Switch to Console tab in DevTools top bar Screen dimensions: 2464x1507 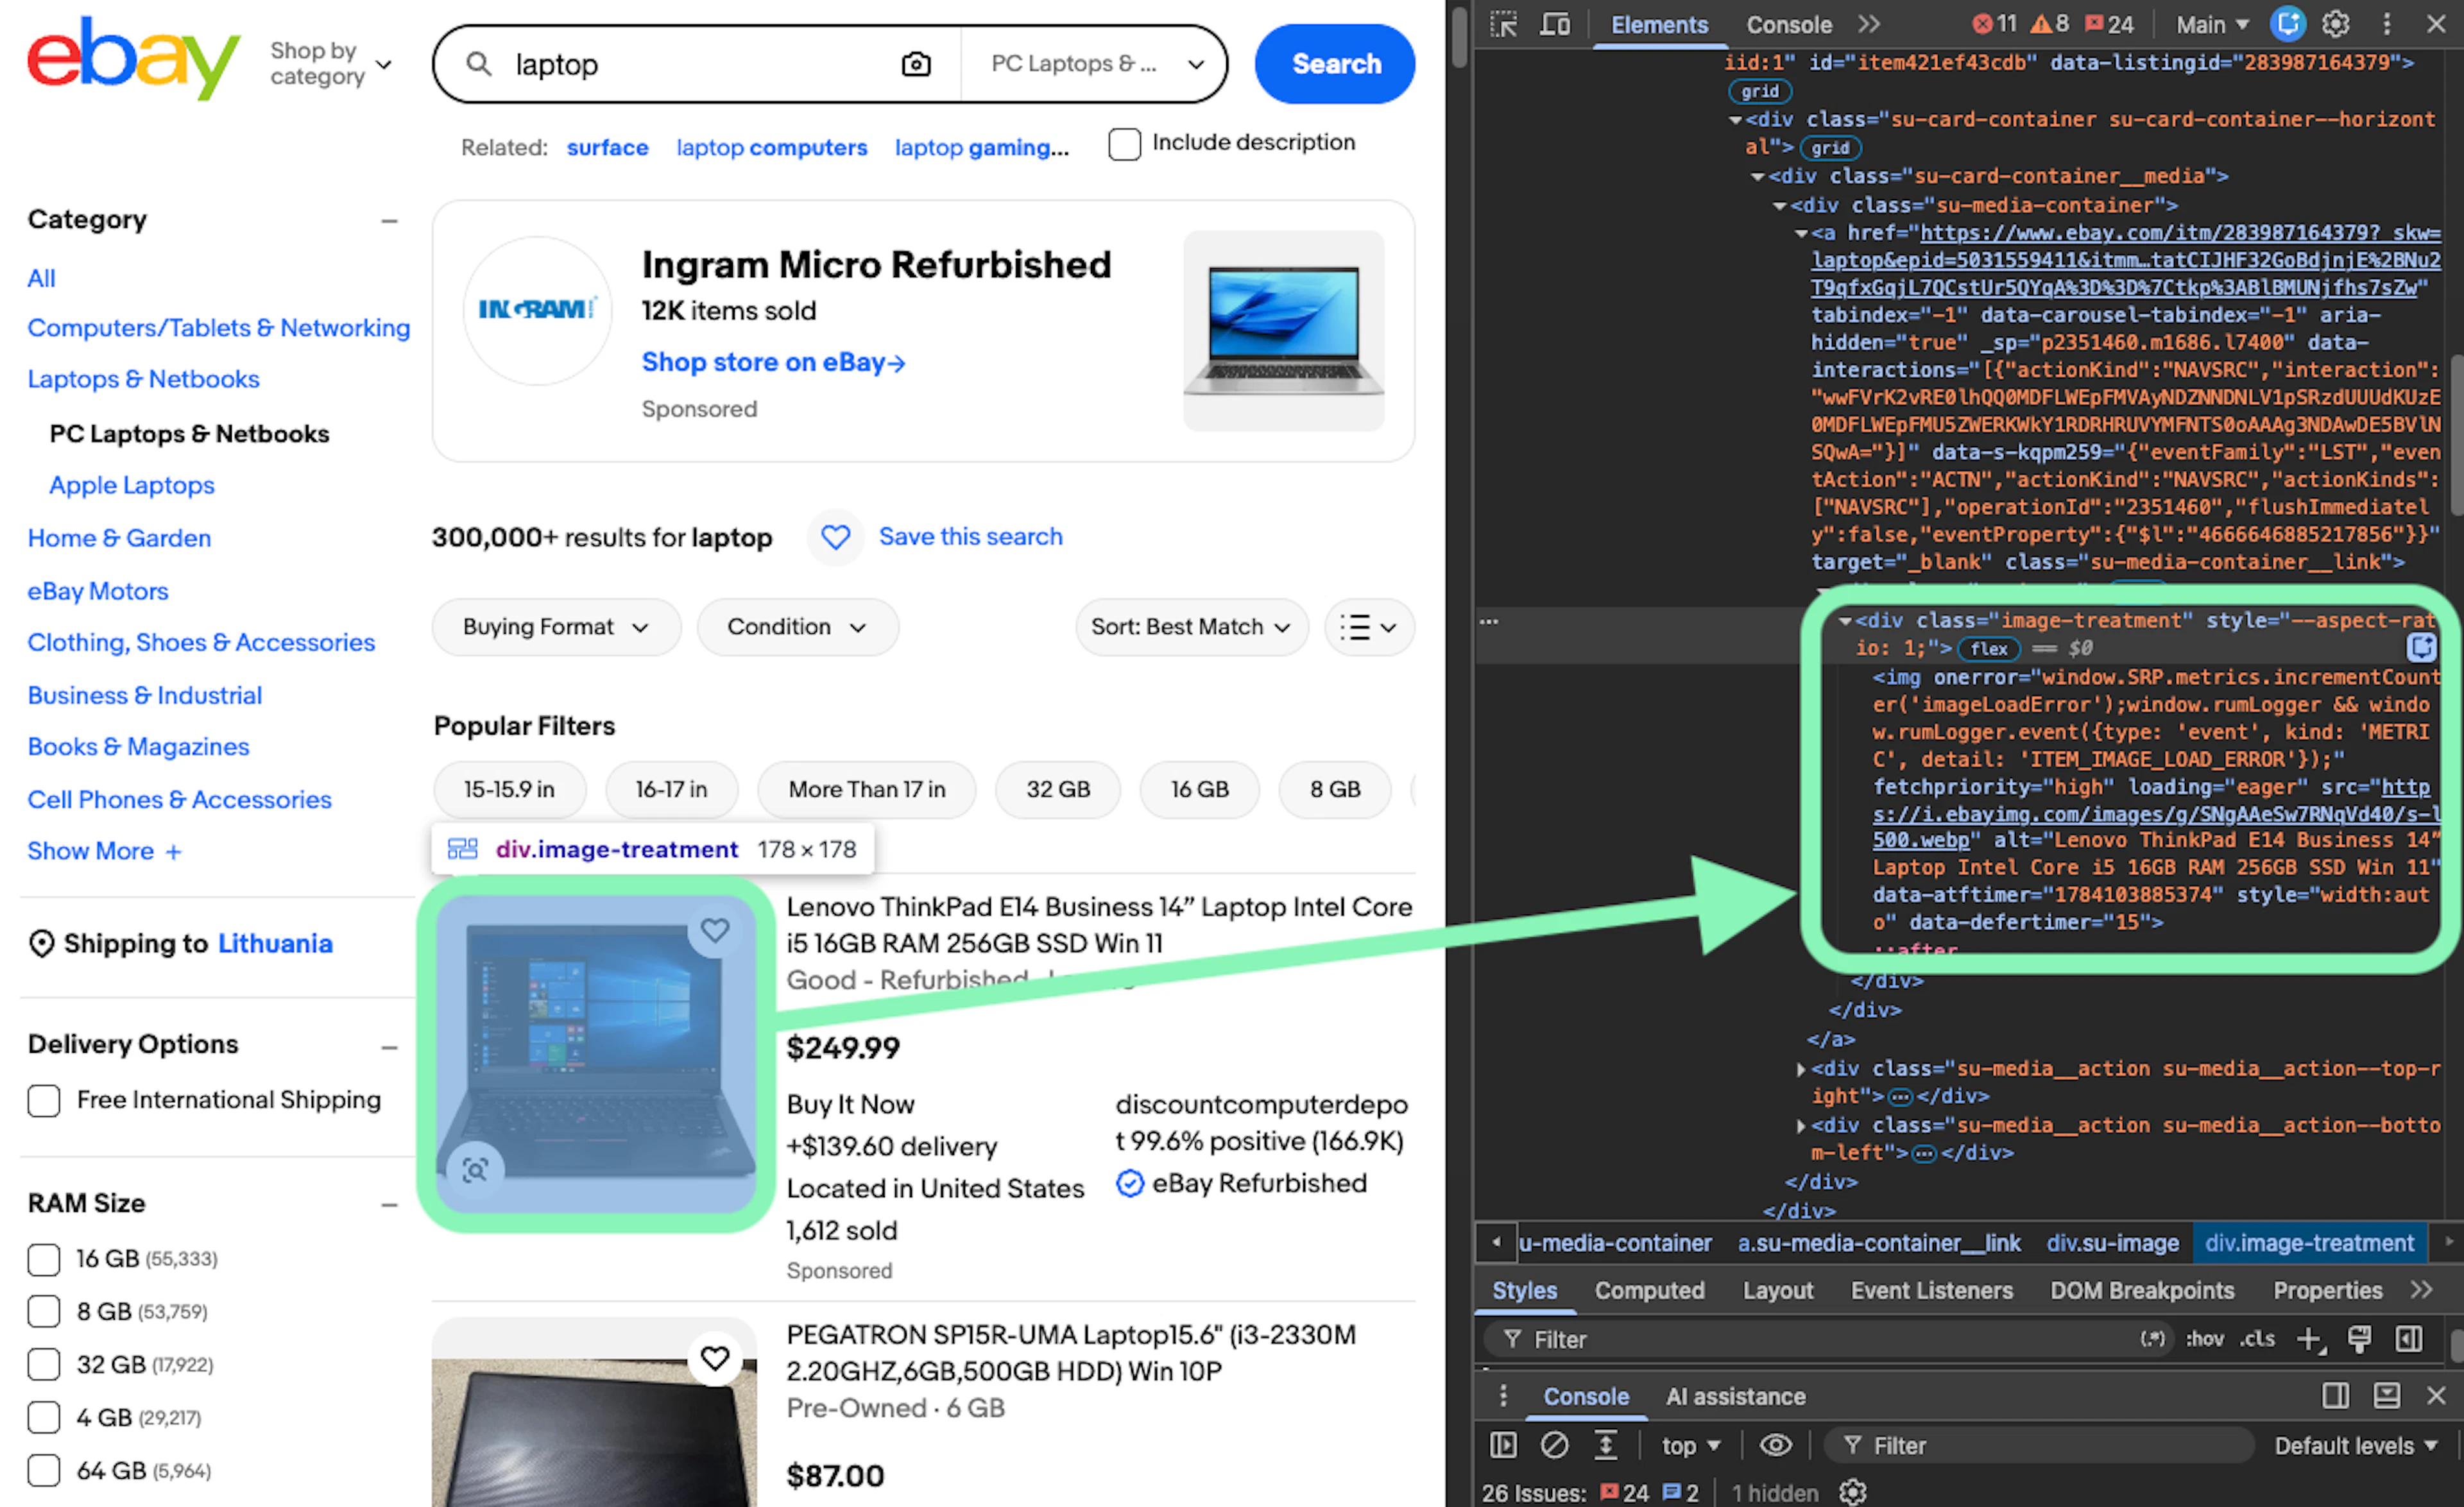click(1788, 24)
